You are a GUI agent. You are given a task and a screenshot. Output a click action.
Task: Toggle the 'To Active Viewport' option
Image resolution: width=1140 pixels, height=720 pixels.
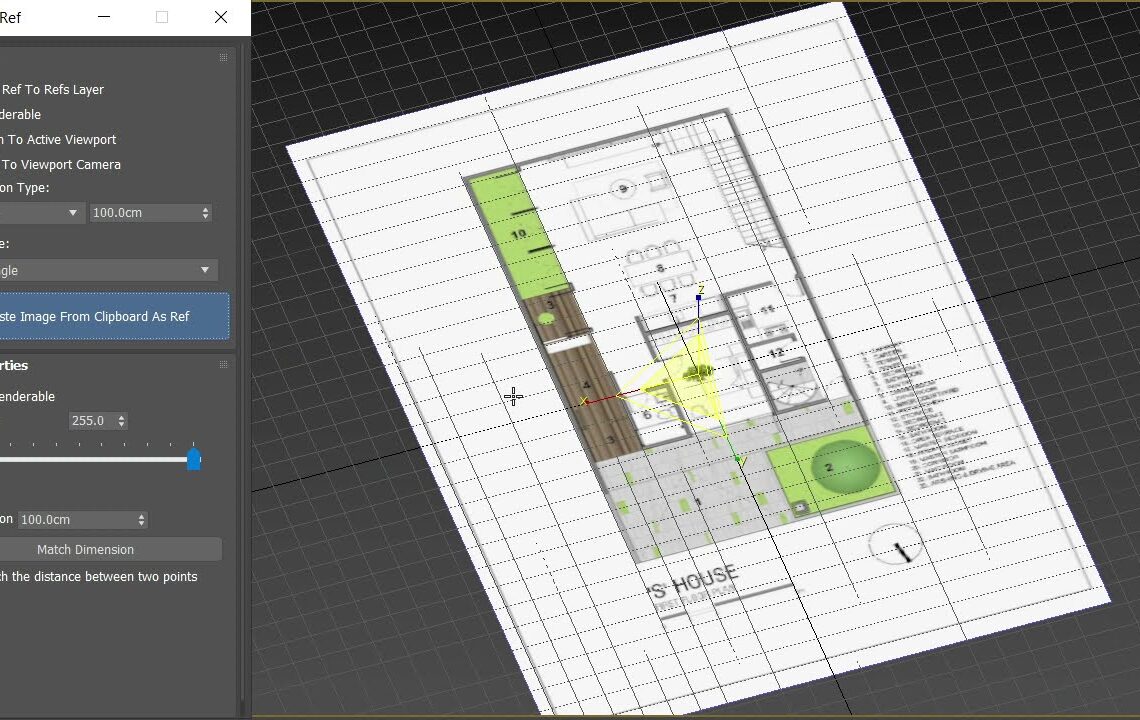(x=5, y=139)
